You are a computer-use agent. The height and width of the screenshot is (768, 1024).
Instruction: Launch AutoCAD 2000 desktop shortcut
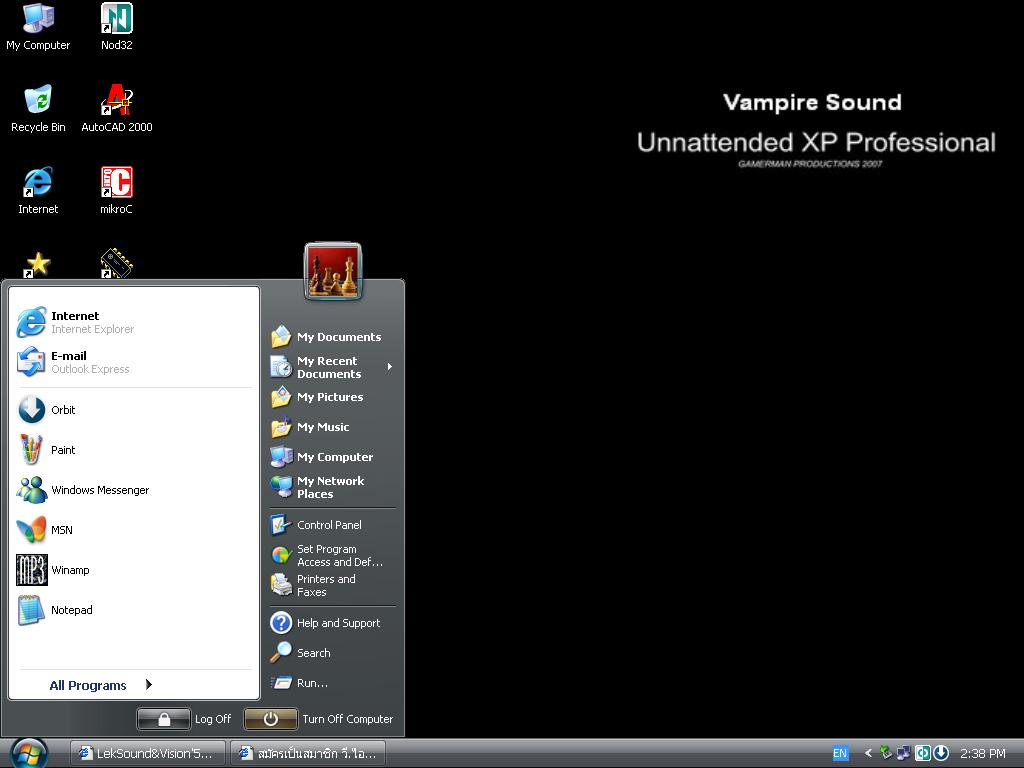pyautogui.click(x=116, y=108)
